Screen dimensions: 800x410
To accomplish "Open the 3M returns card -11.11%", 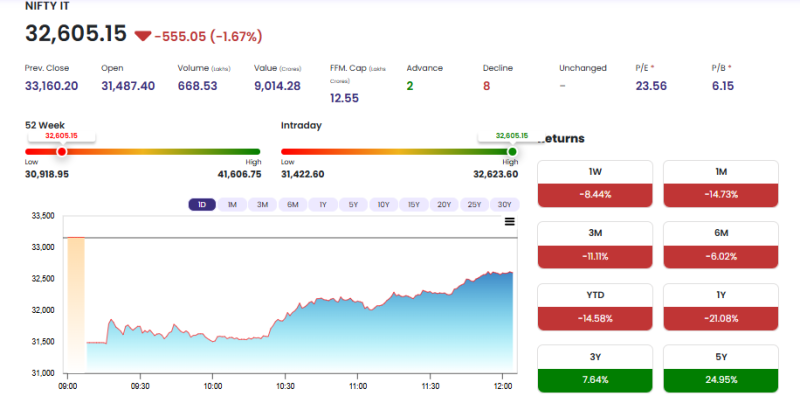I will coord(595,245).
